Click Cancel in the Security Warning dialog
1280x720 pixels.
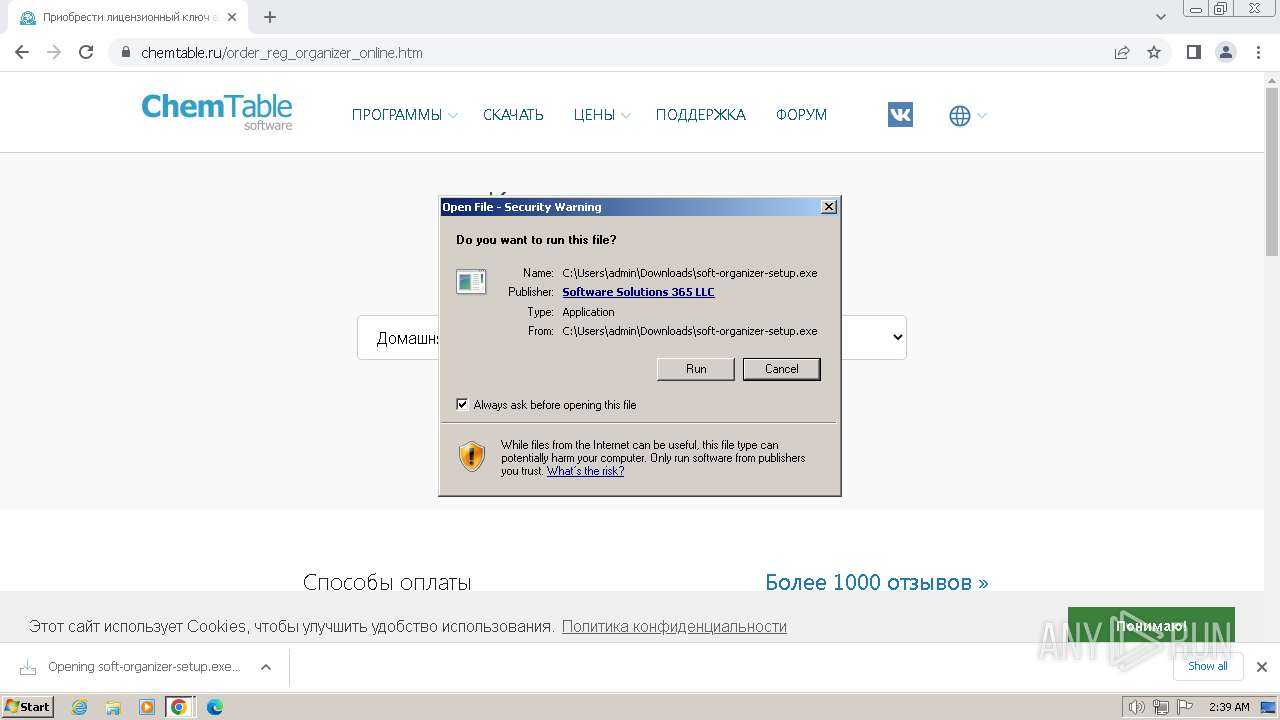[x=781, y=369]
